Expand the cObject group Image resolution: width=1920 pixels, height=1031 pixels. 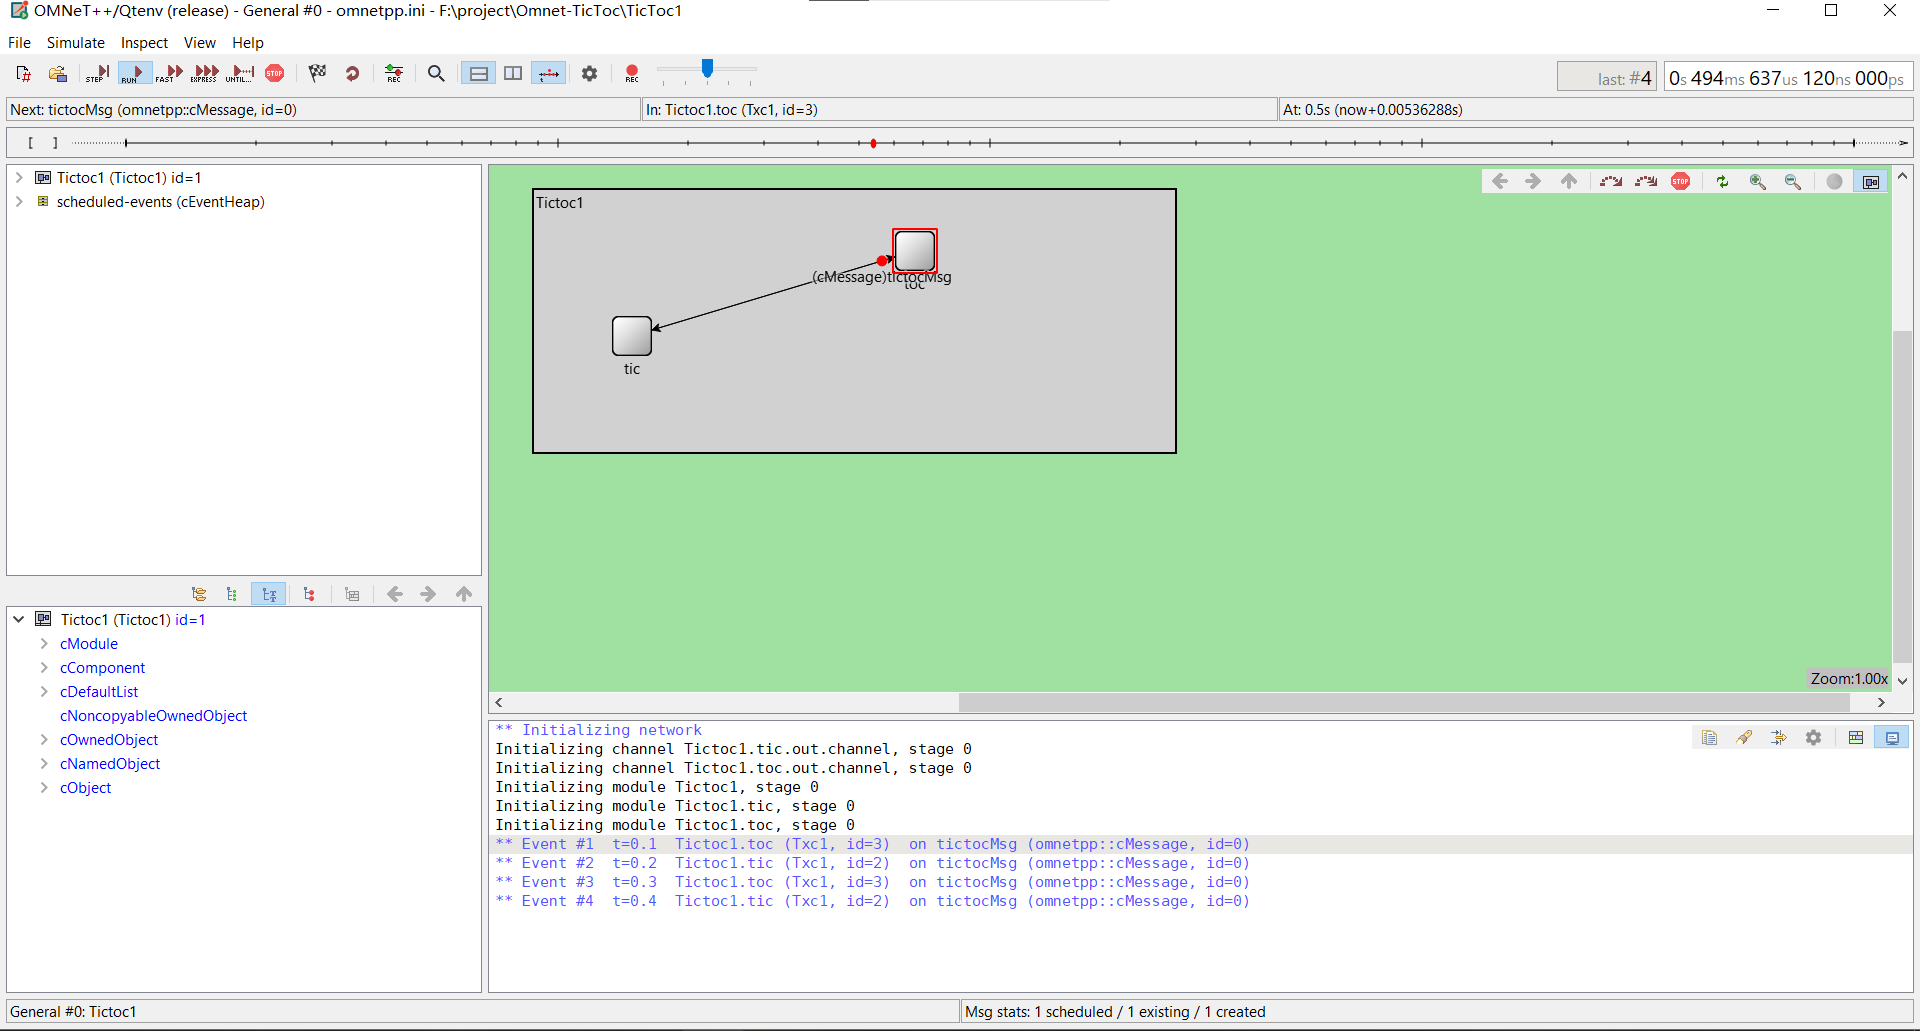pyautogui.click(x=44, y=788)
